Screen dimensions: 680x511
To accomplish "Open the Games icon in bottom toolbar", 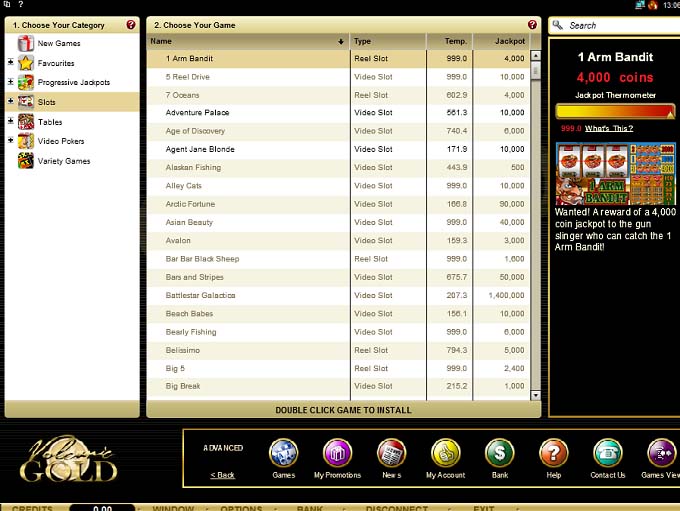I will click(x=283, y=454).
